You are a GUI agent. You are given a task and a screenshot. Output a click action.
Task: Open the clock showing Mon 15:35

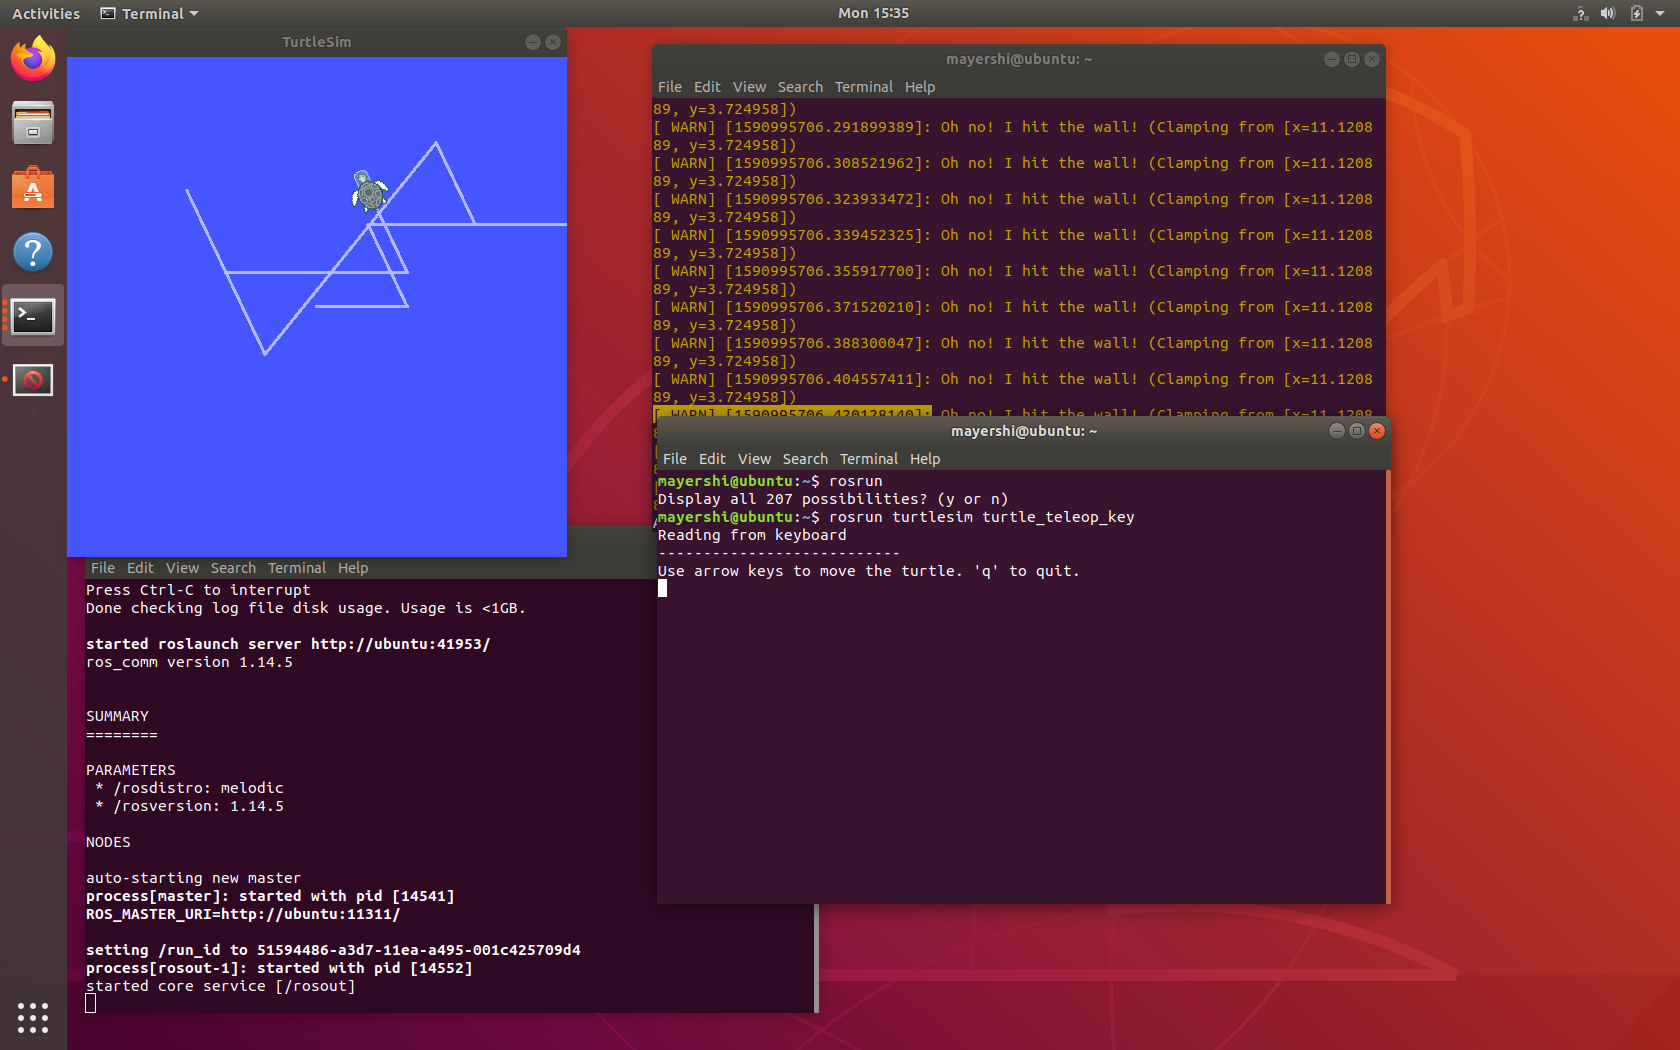click(873, 13)
